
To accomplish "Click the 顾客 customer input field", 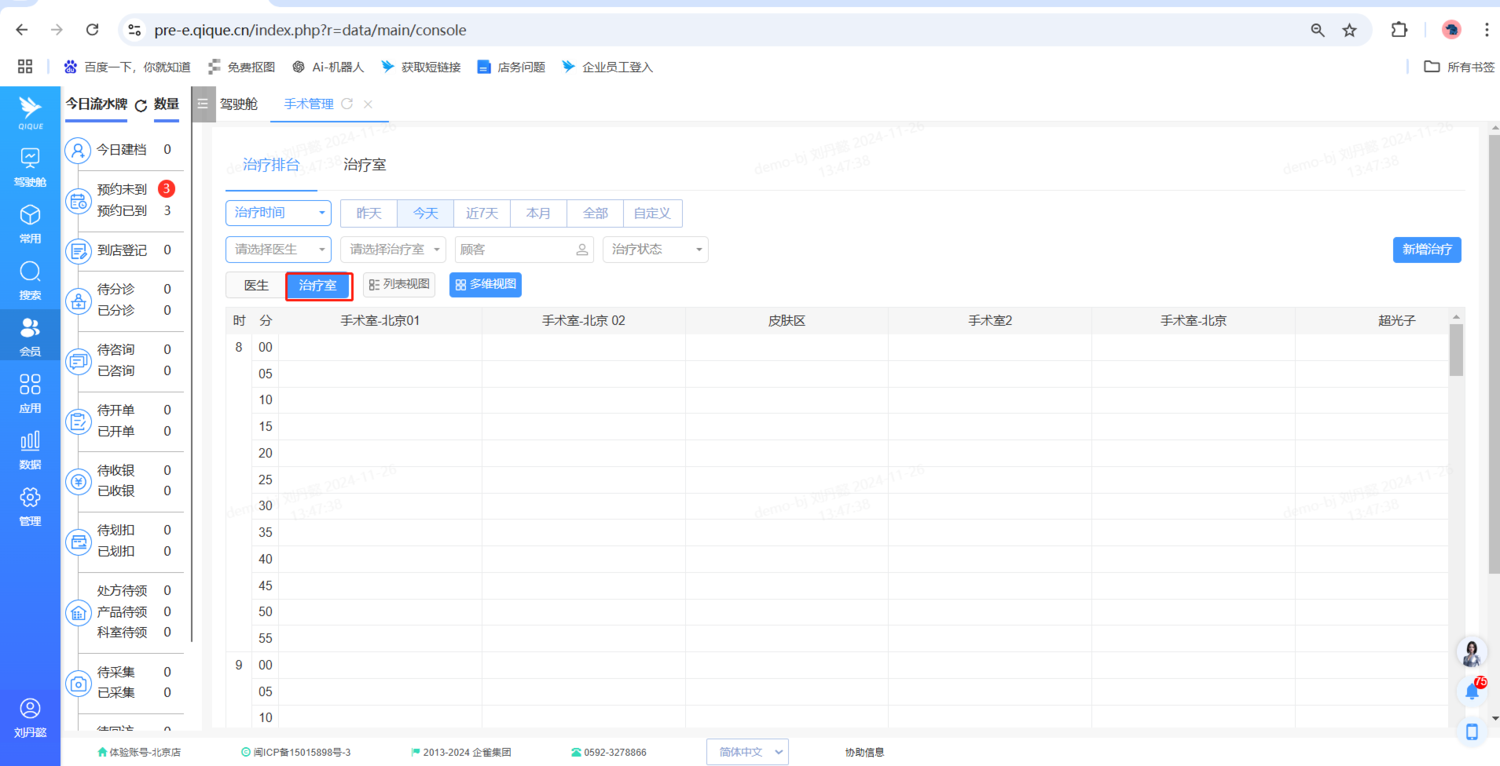I will (515, 249).
